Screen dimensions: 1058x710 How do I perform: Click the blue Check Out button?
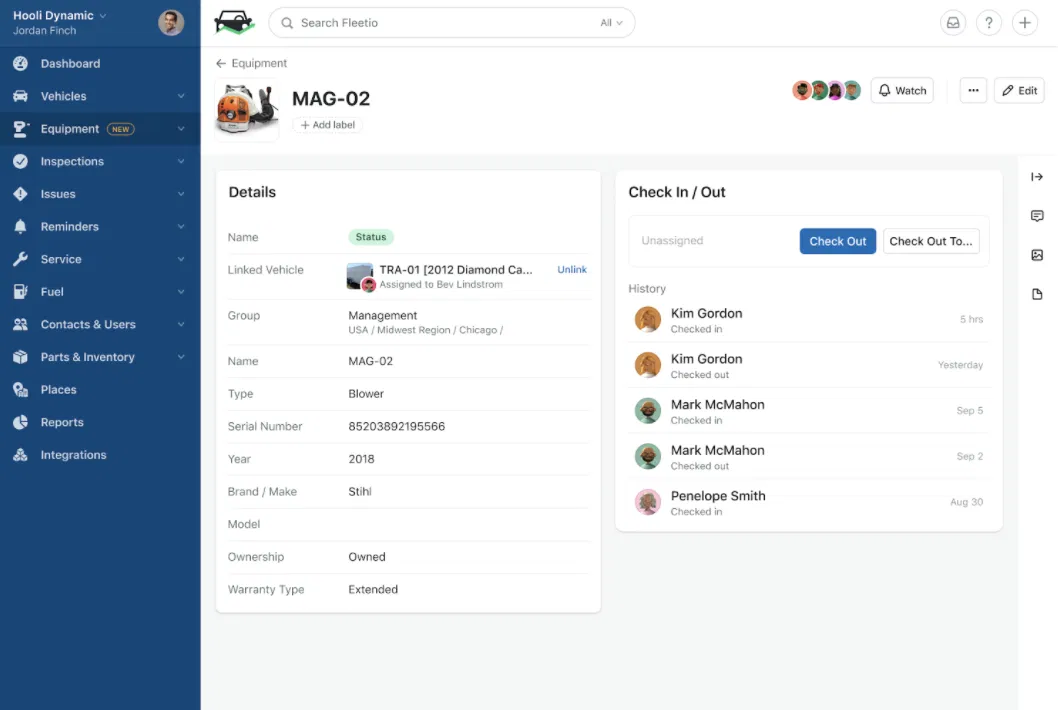coord(837,241)
